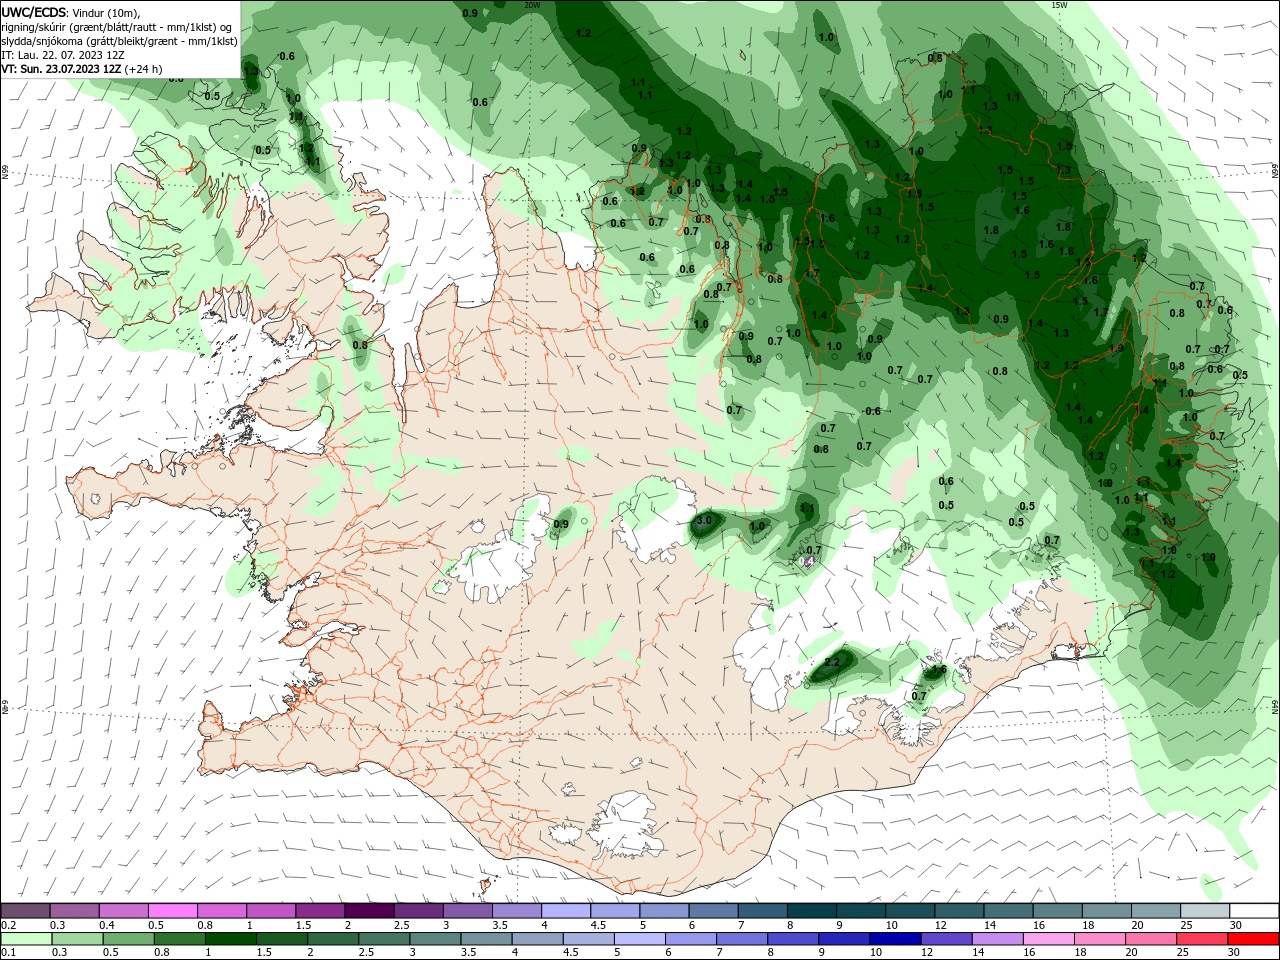This screenshot has width=1280, height=960.
Task: Click the 15W longitude label
Action: (x=1059, y=5)
